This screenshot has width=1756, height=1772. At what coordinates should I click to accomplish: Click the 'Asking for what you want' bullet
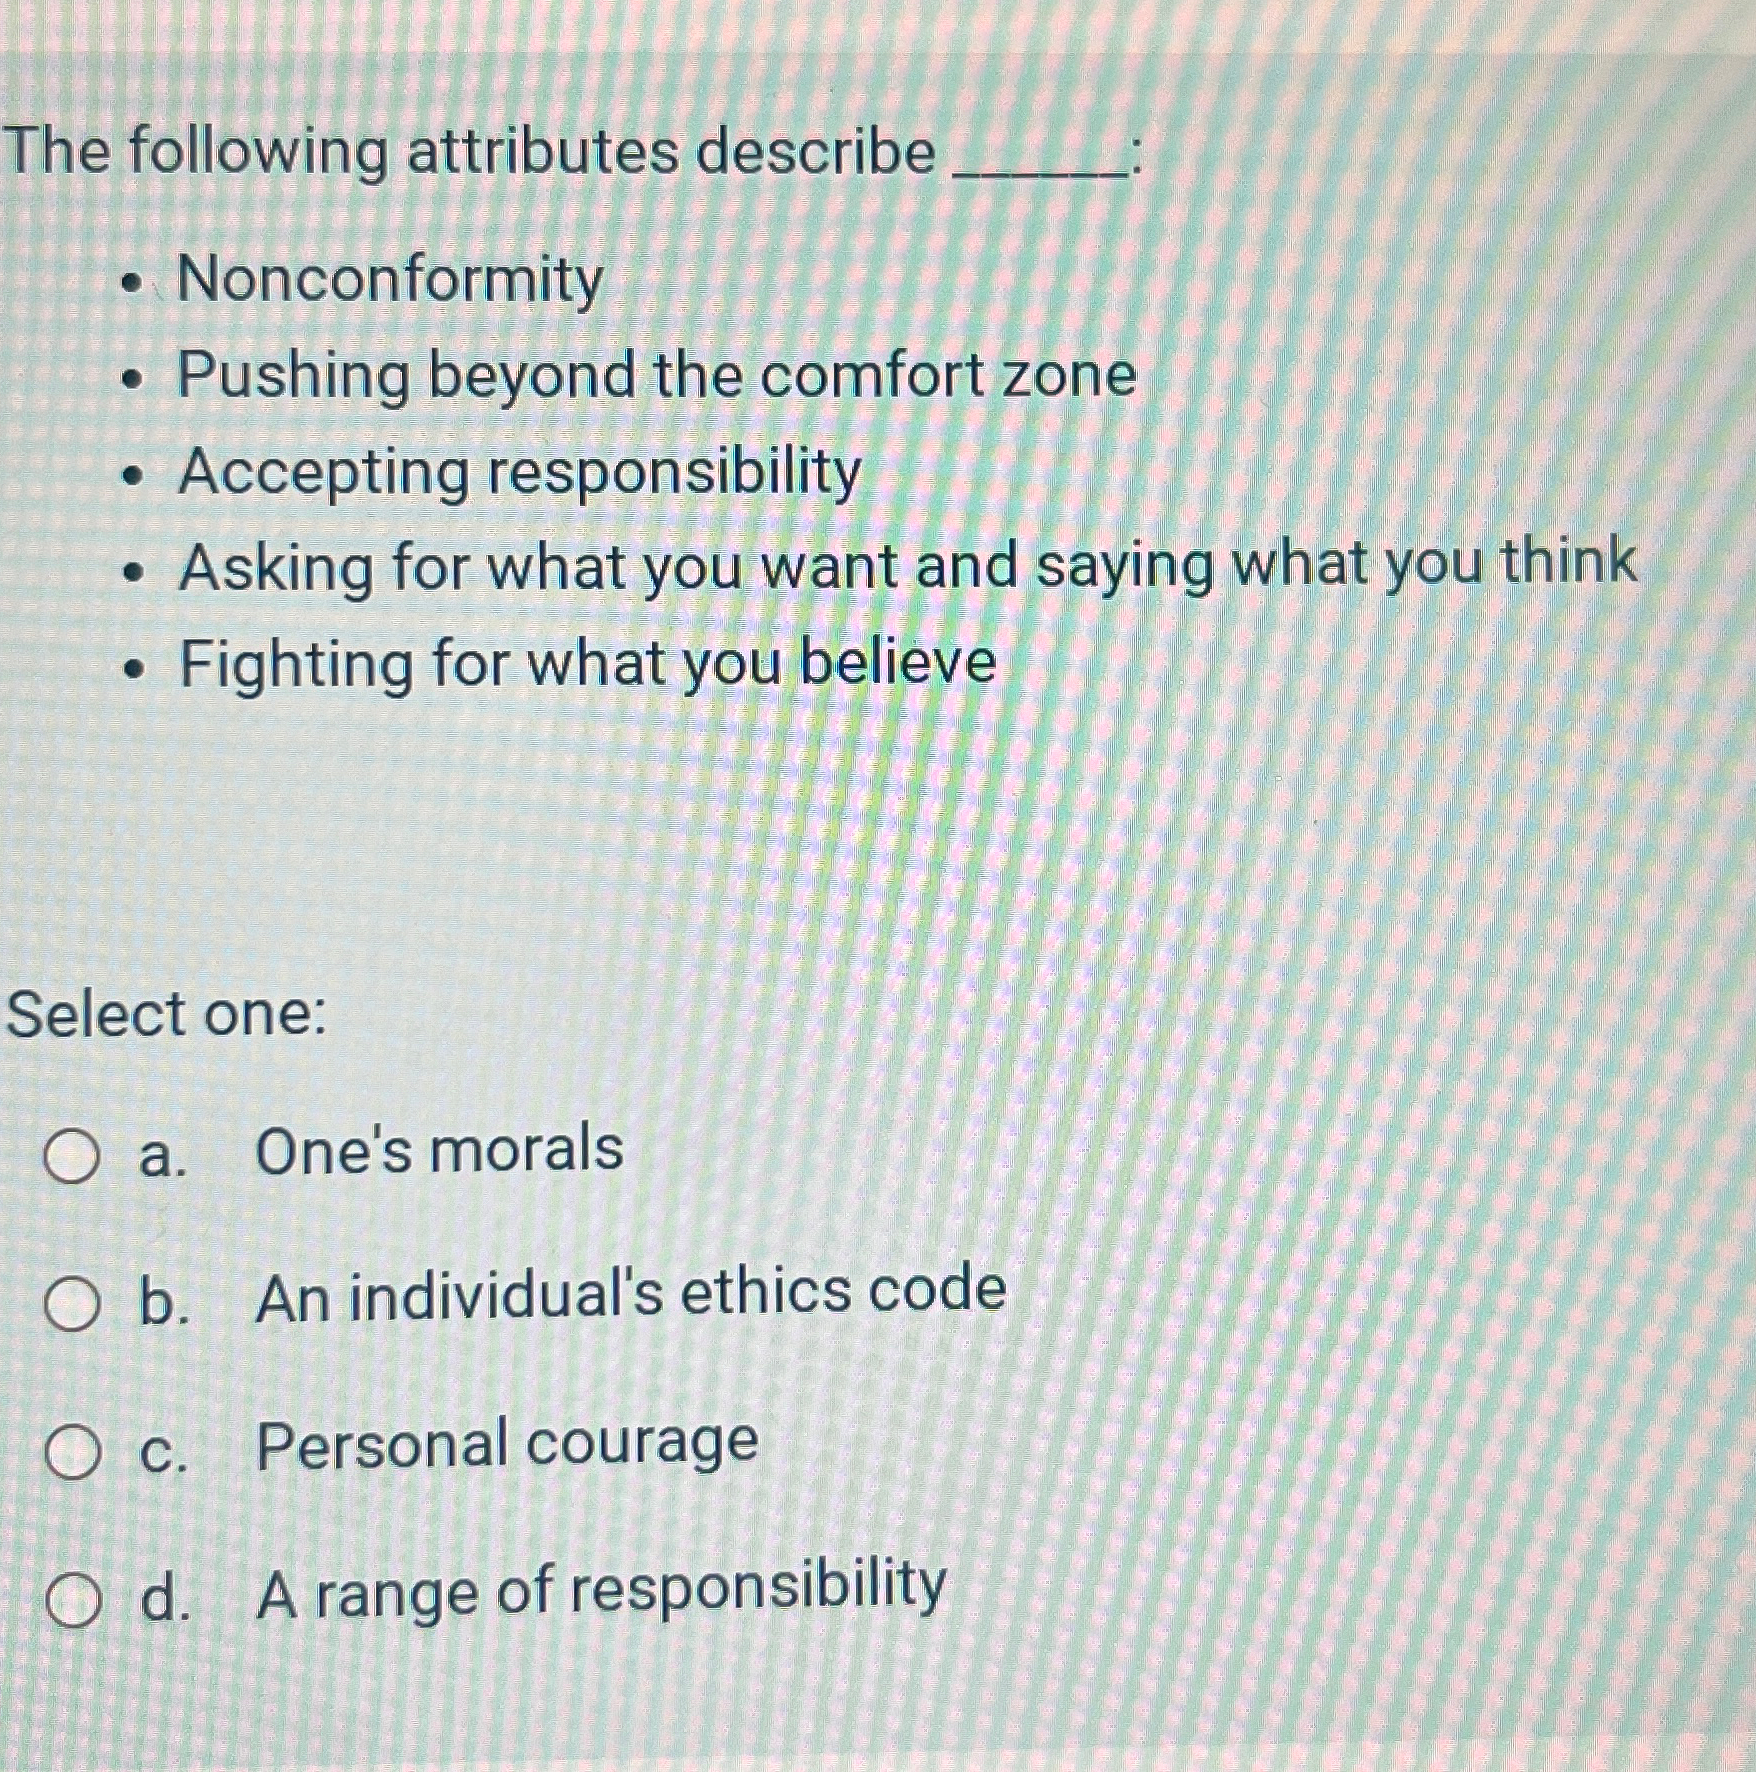[x=907, y=565]
